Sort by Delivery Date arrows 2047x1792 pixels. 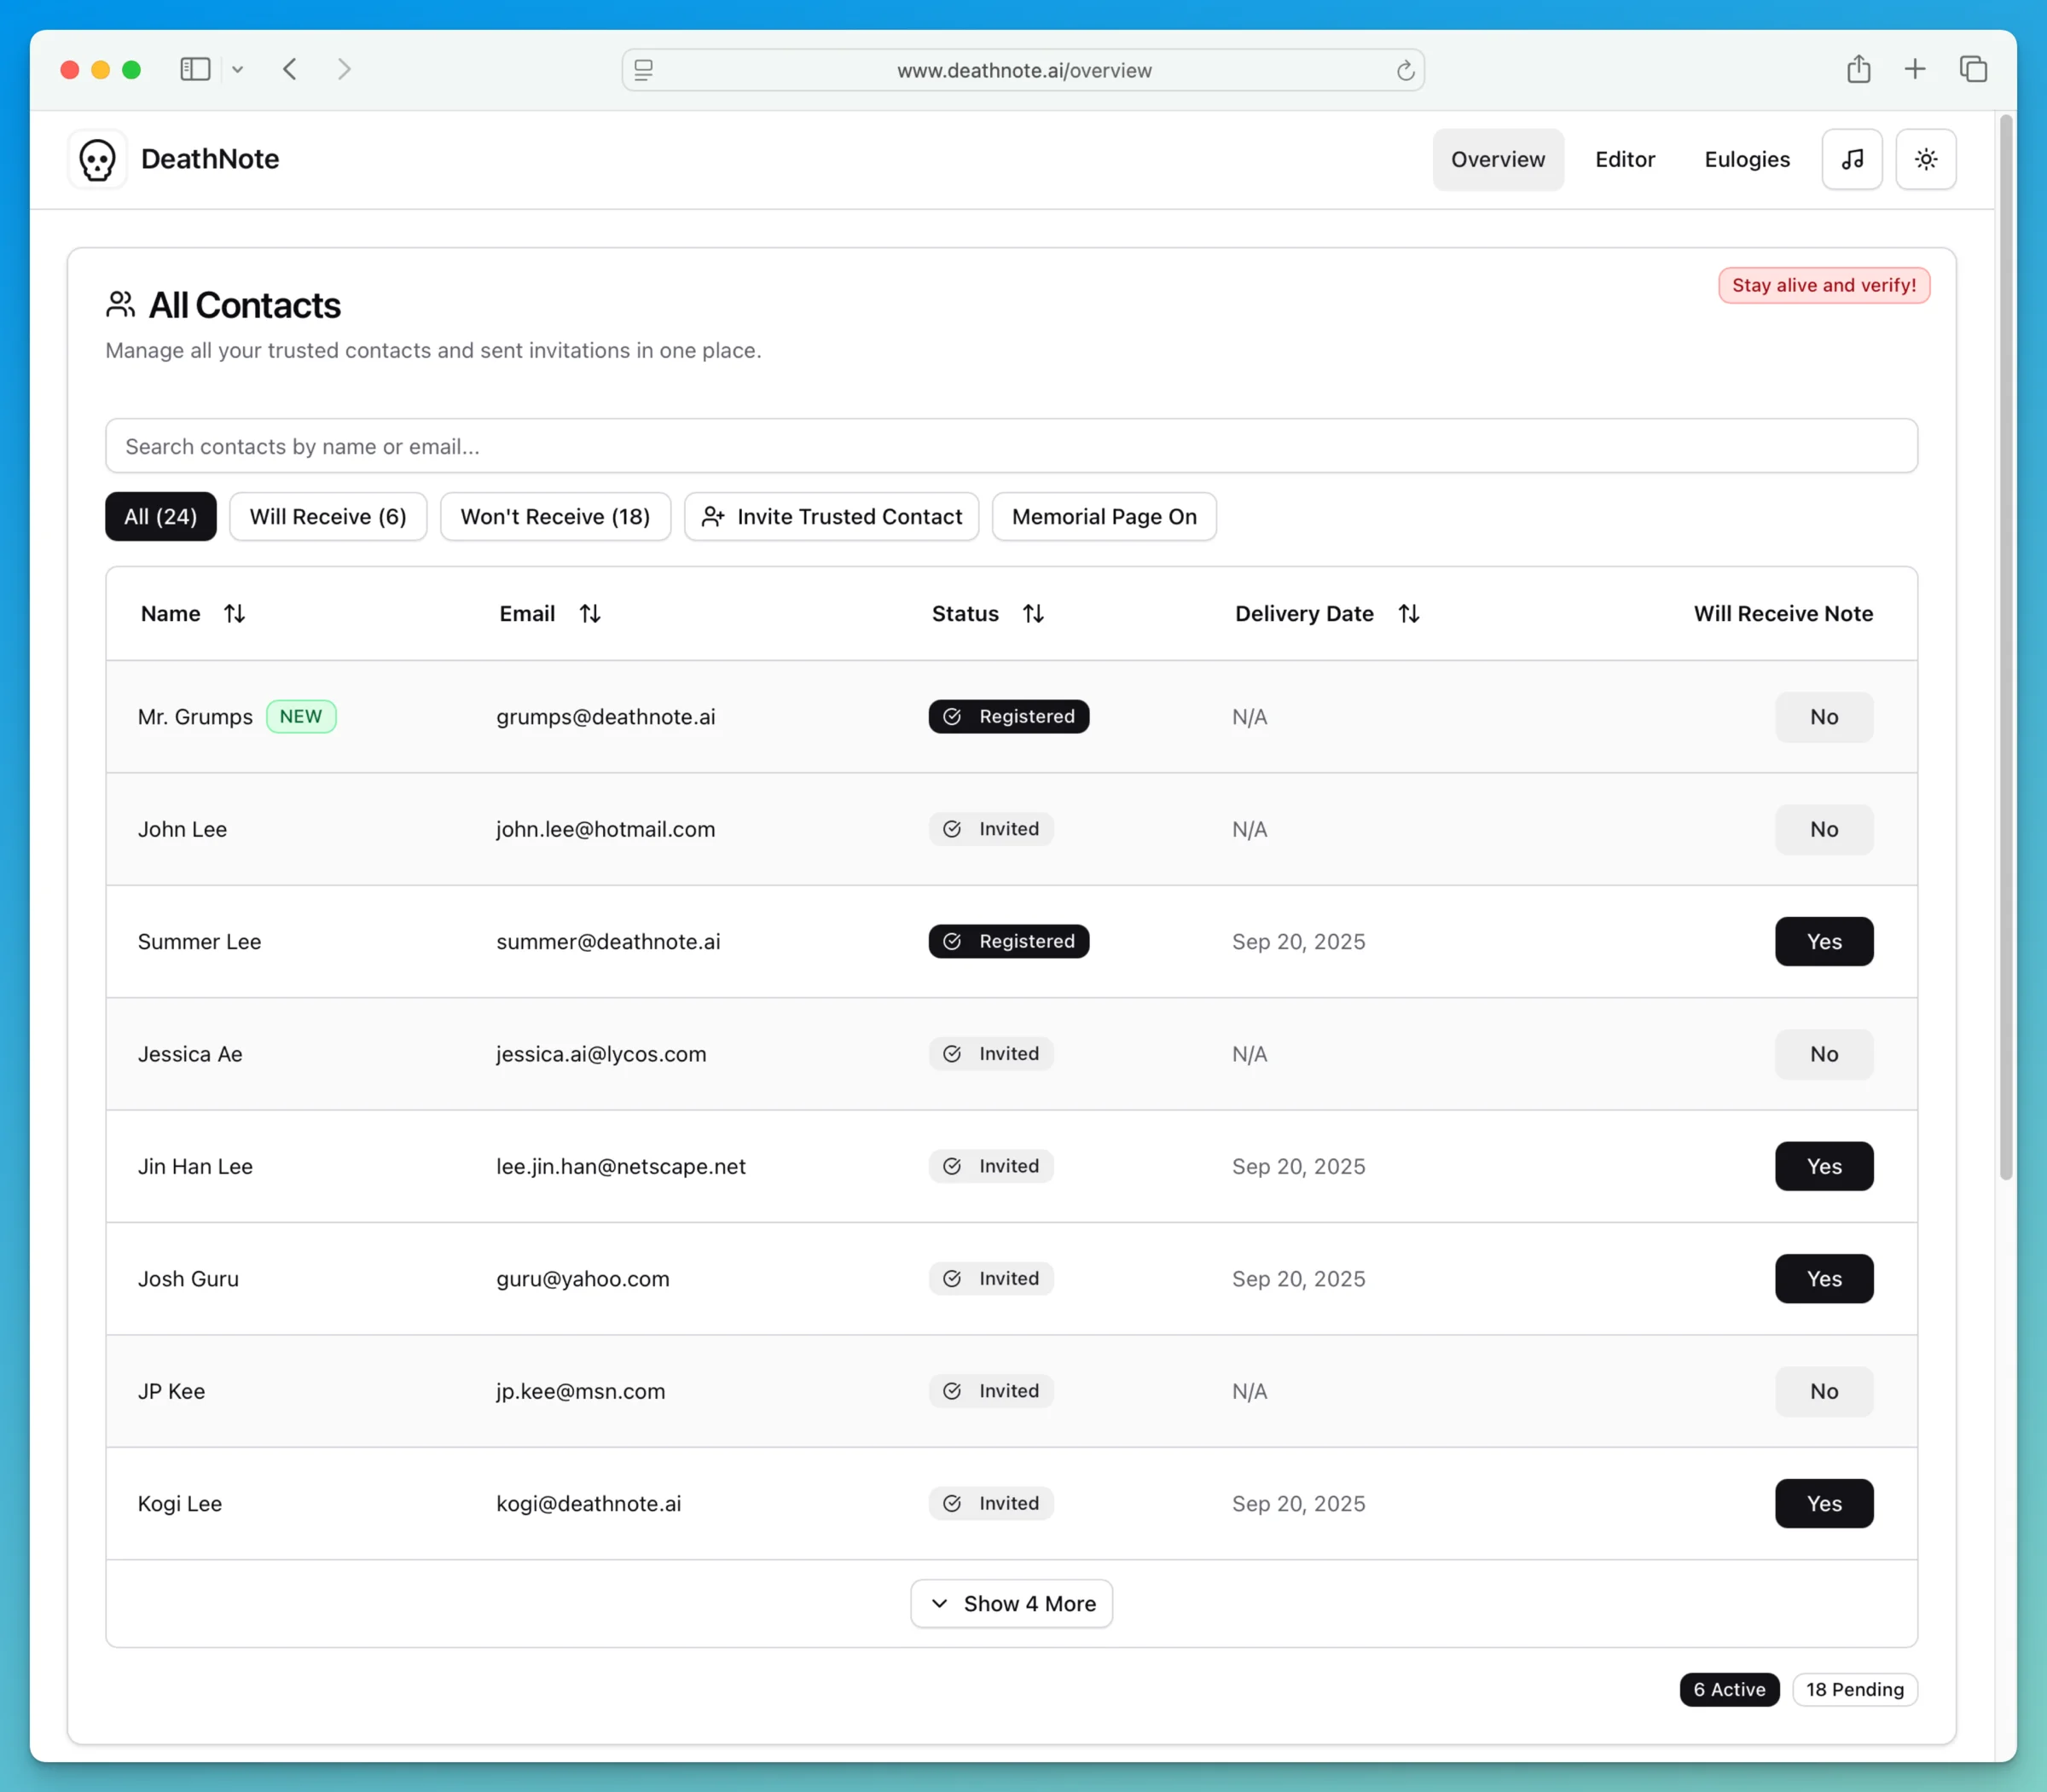[1409, 613]
